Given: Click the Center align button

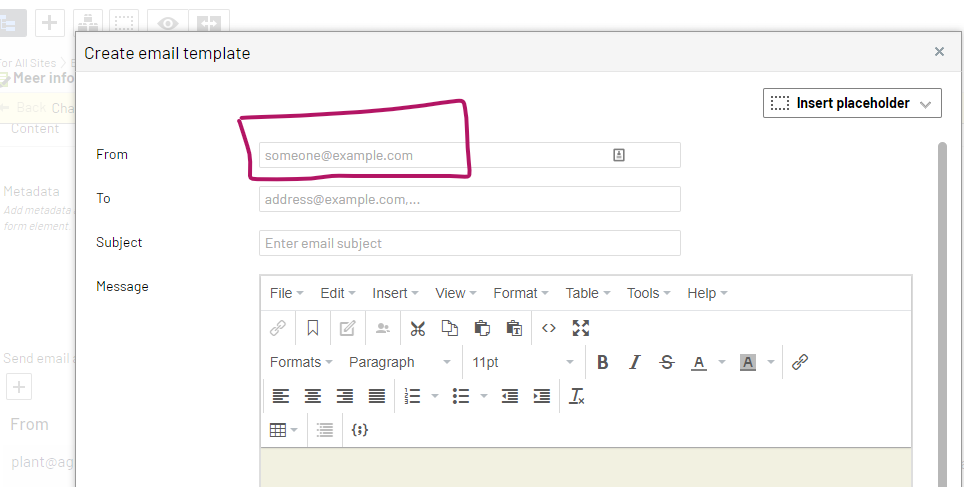Looking at the screenshot, I should (x=313, y=396).
